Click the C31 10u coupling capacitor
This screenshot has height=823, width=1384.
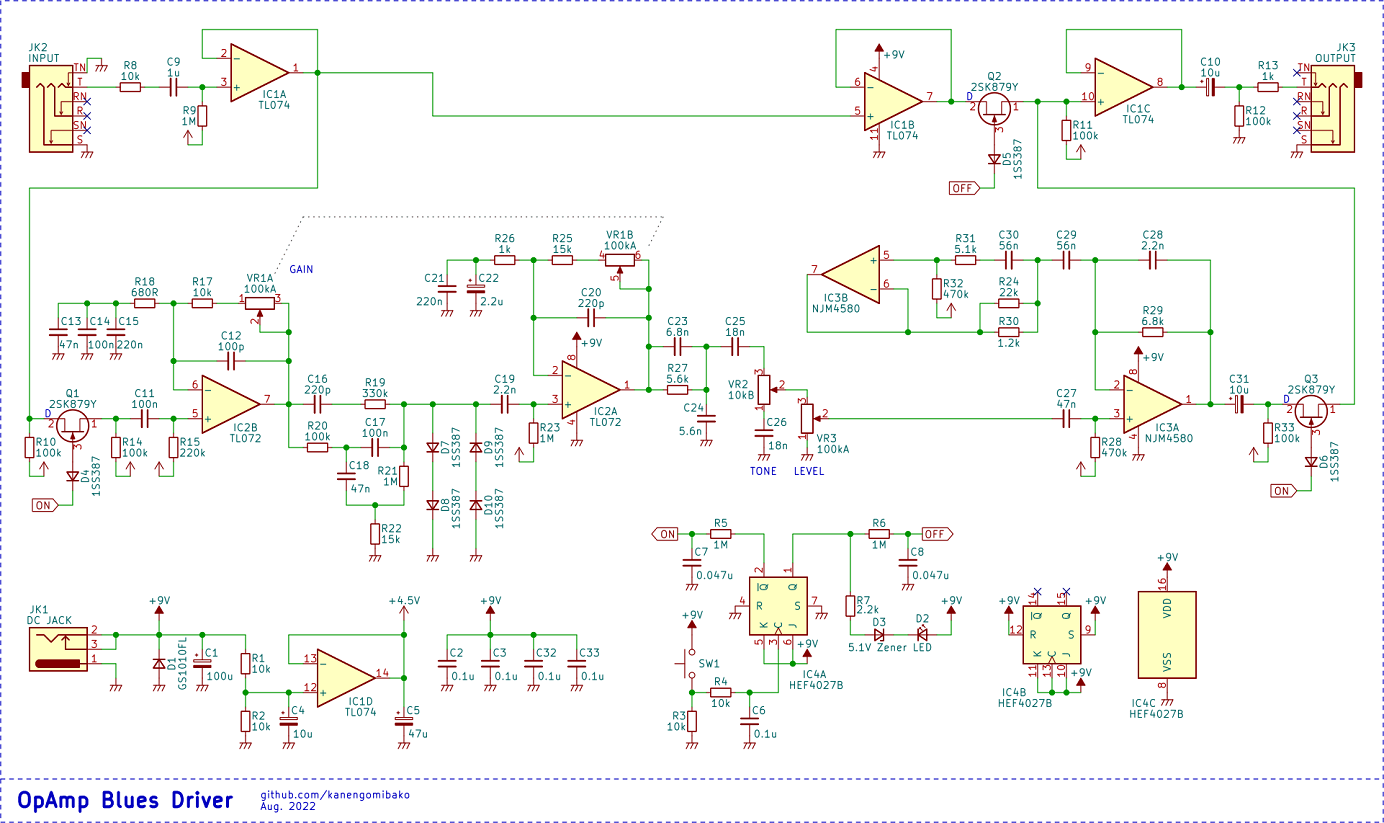pyautogui.click(x=1238, y=404)
